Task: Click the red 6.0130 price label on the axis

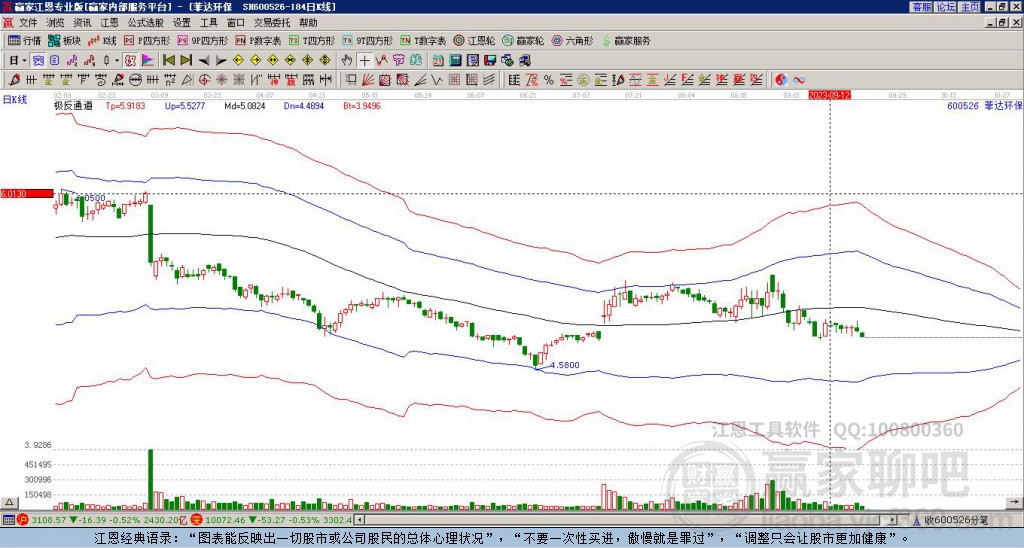Action: (x=26, y=193)
